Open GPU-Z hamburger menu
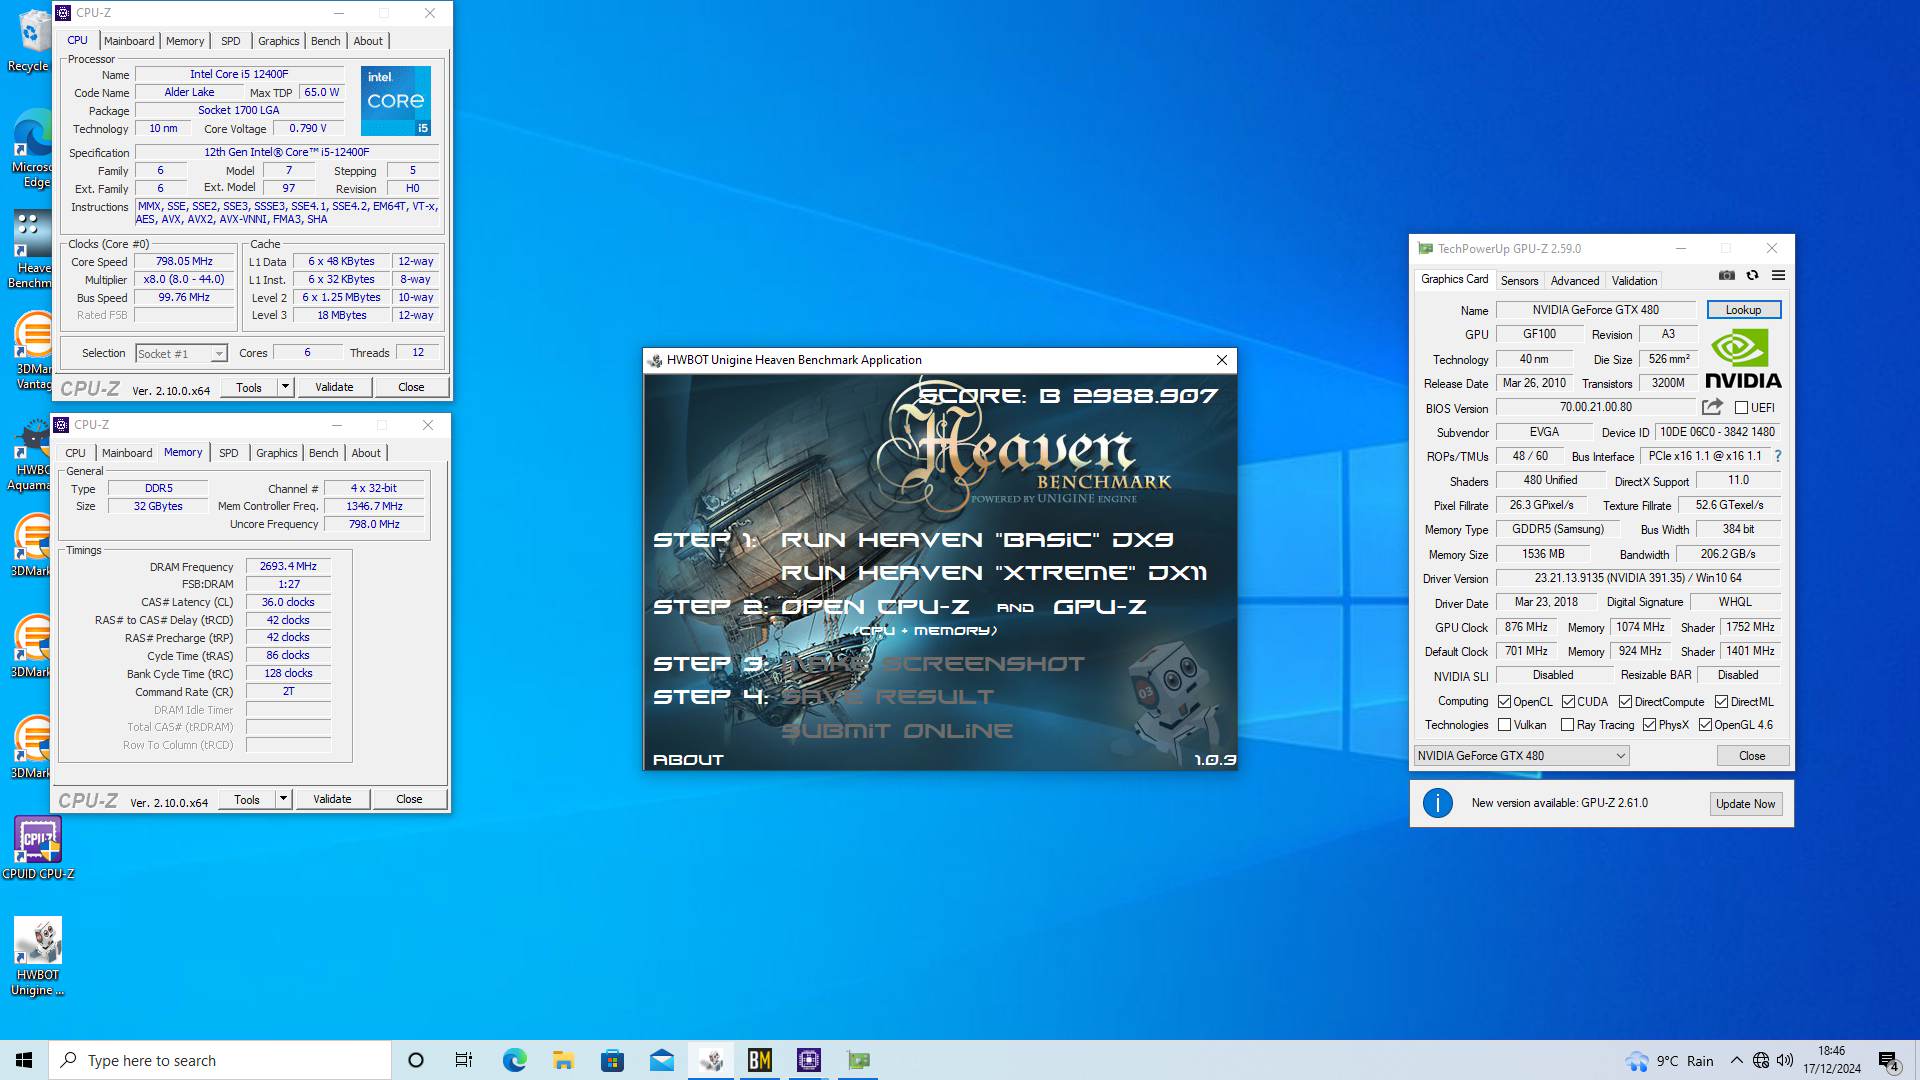 point(1778,276)
